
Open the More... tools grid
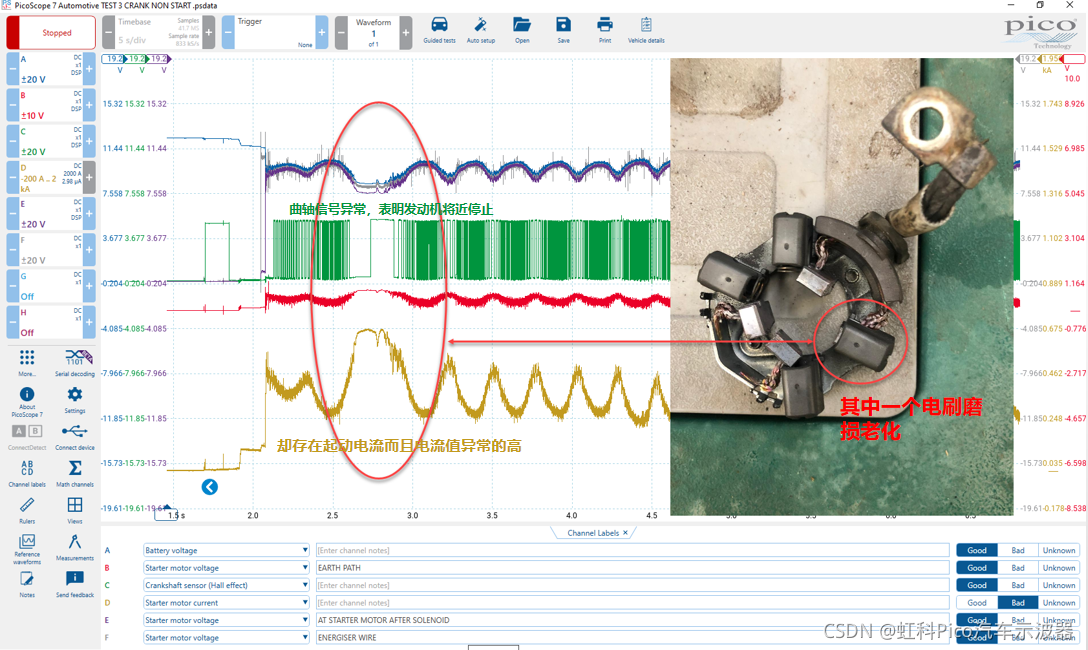[x=27, y=362]
